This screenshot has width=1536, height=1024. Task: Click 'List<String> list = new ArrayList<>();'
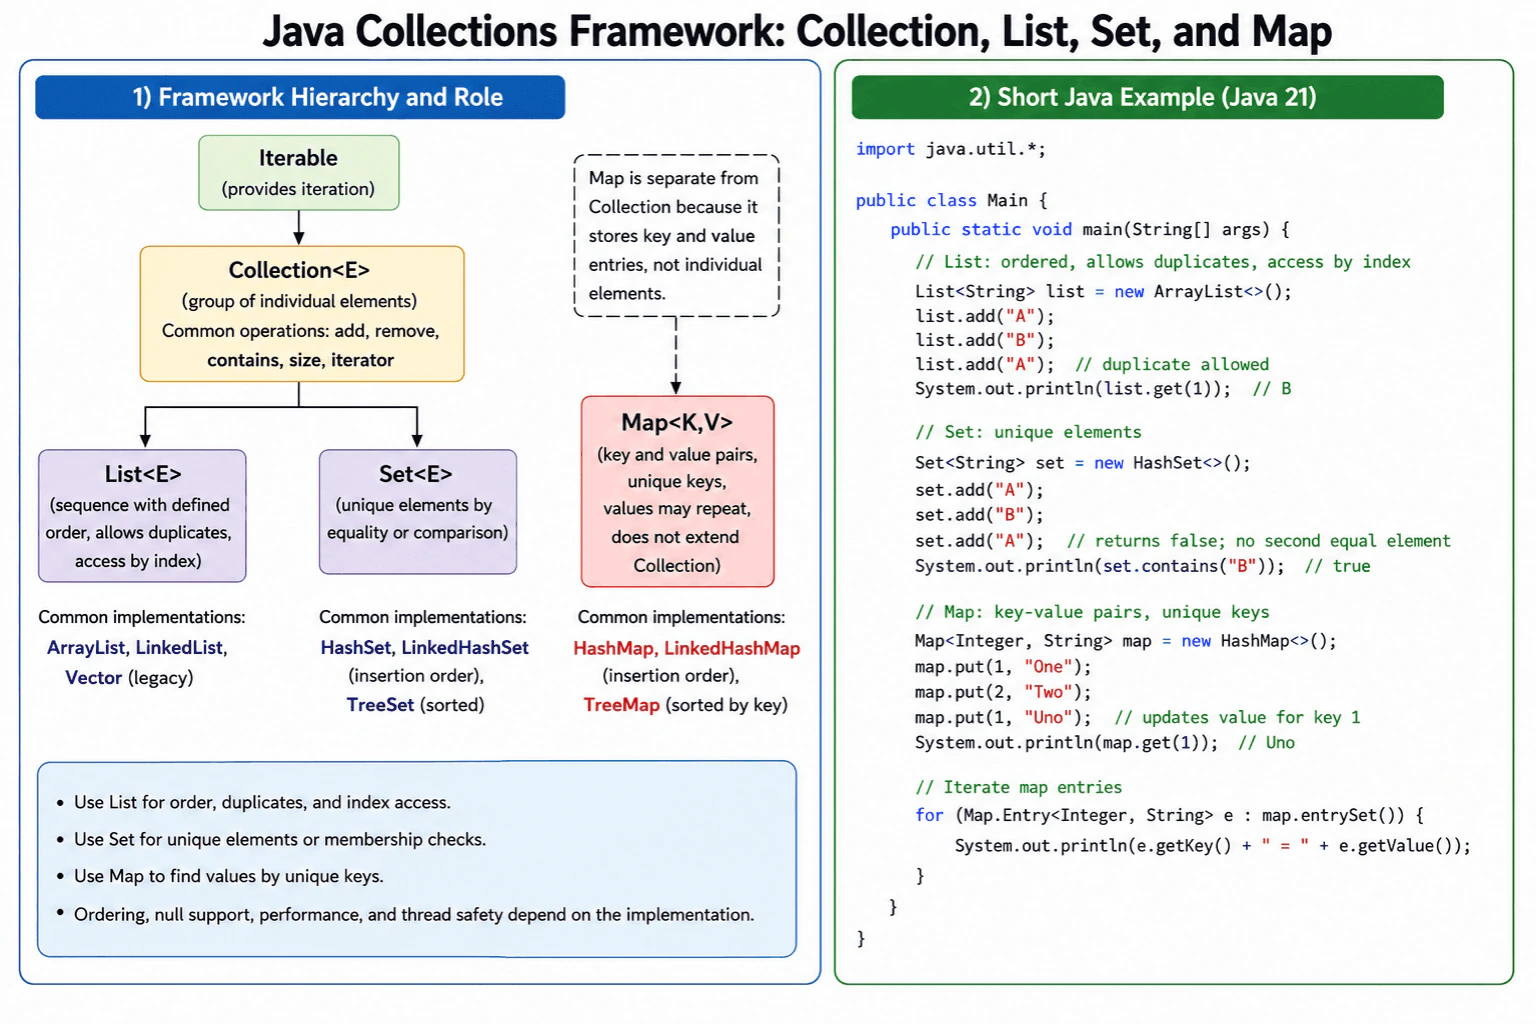coord(1103,292)
